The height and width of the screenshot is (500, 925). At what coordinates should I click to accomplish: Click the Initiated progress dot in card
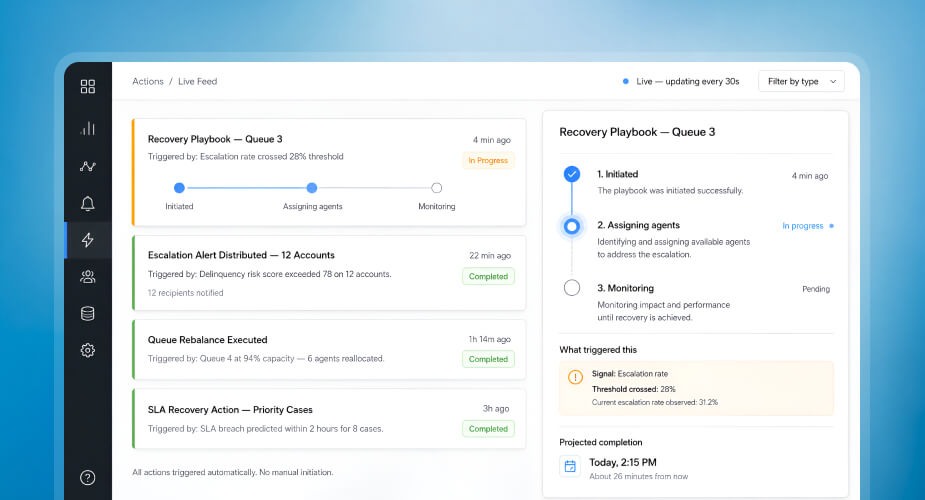tap(179, 188)
